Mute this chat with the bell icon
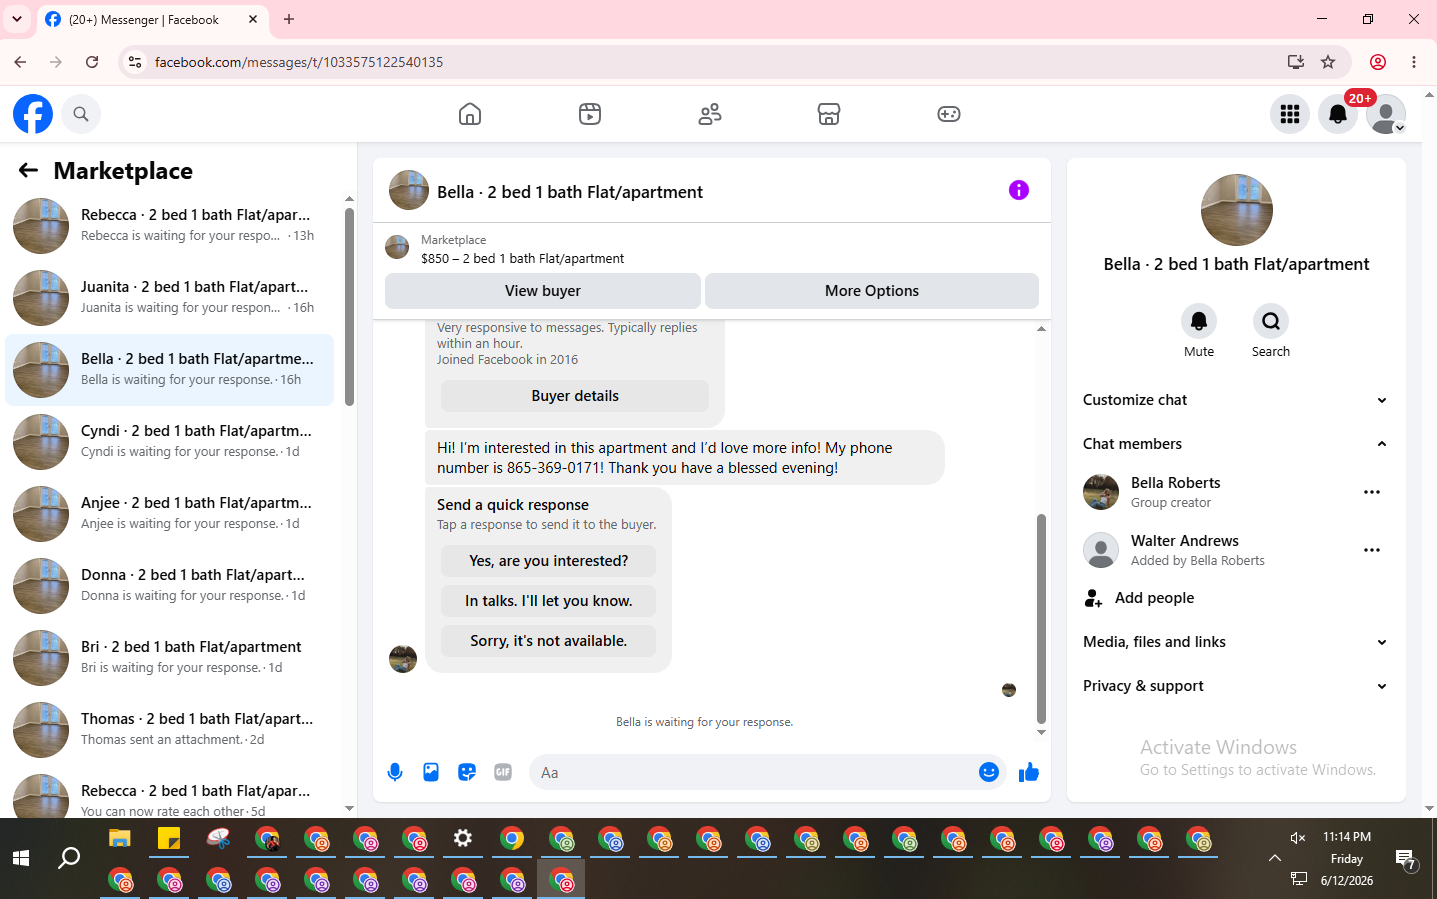The image size is (1437, 899). point(1199,321)
